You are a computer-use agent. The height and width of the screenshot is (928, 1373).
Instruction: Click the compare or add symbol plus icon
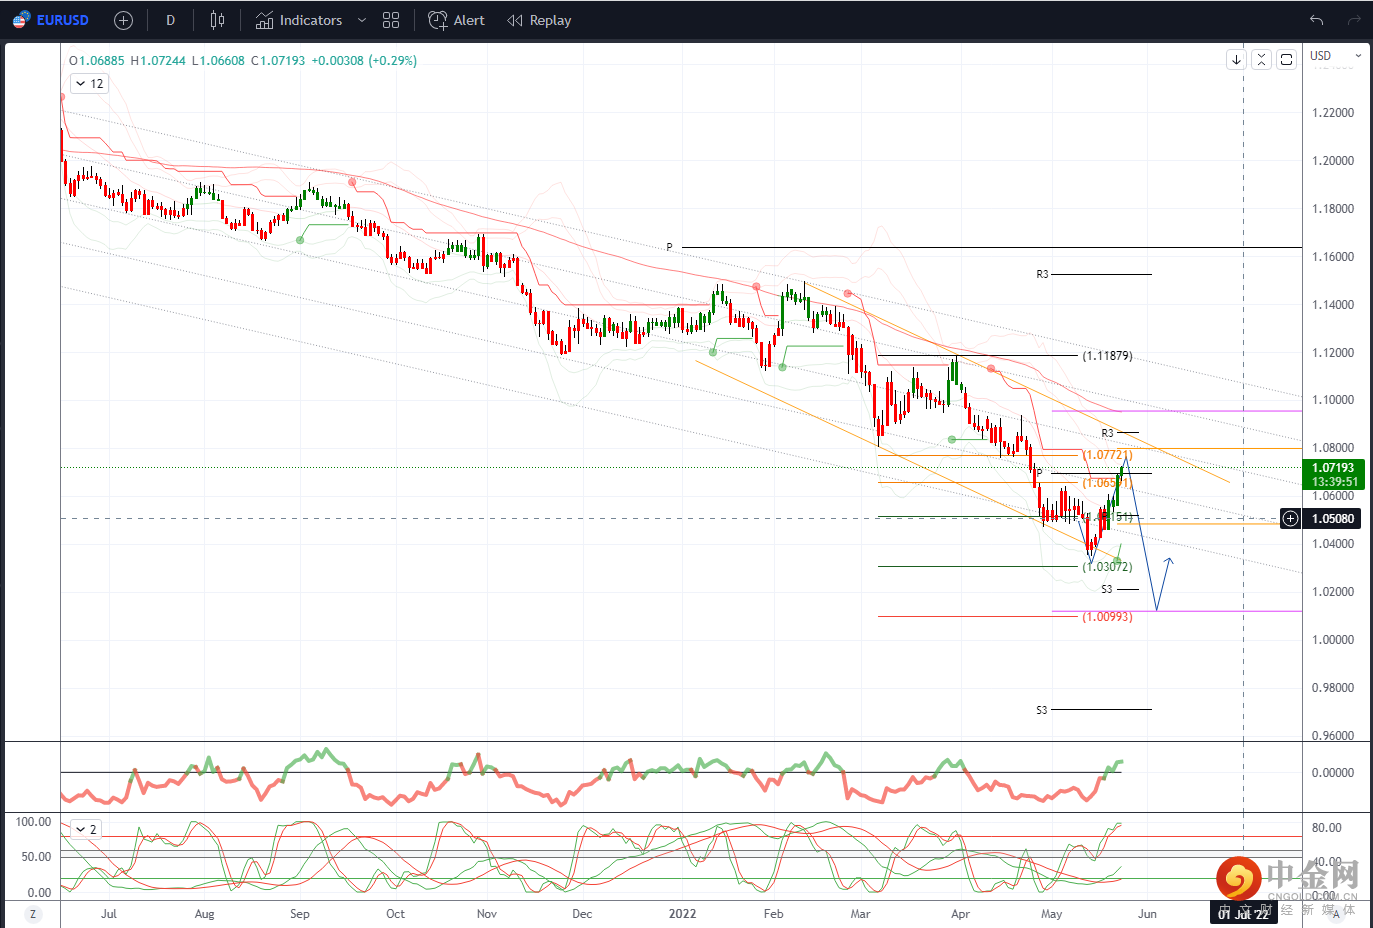pos(123,20)
